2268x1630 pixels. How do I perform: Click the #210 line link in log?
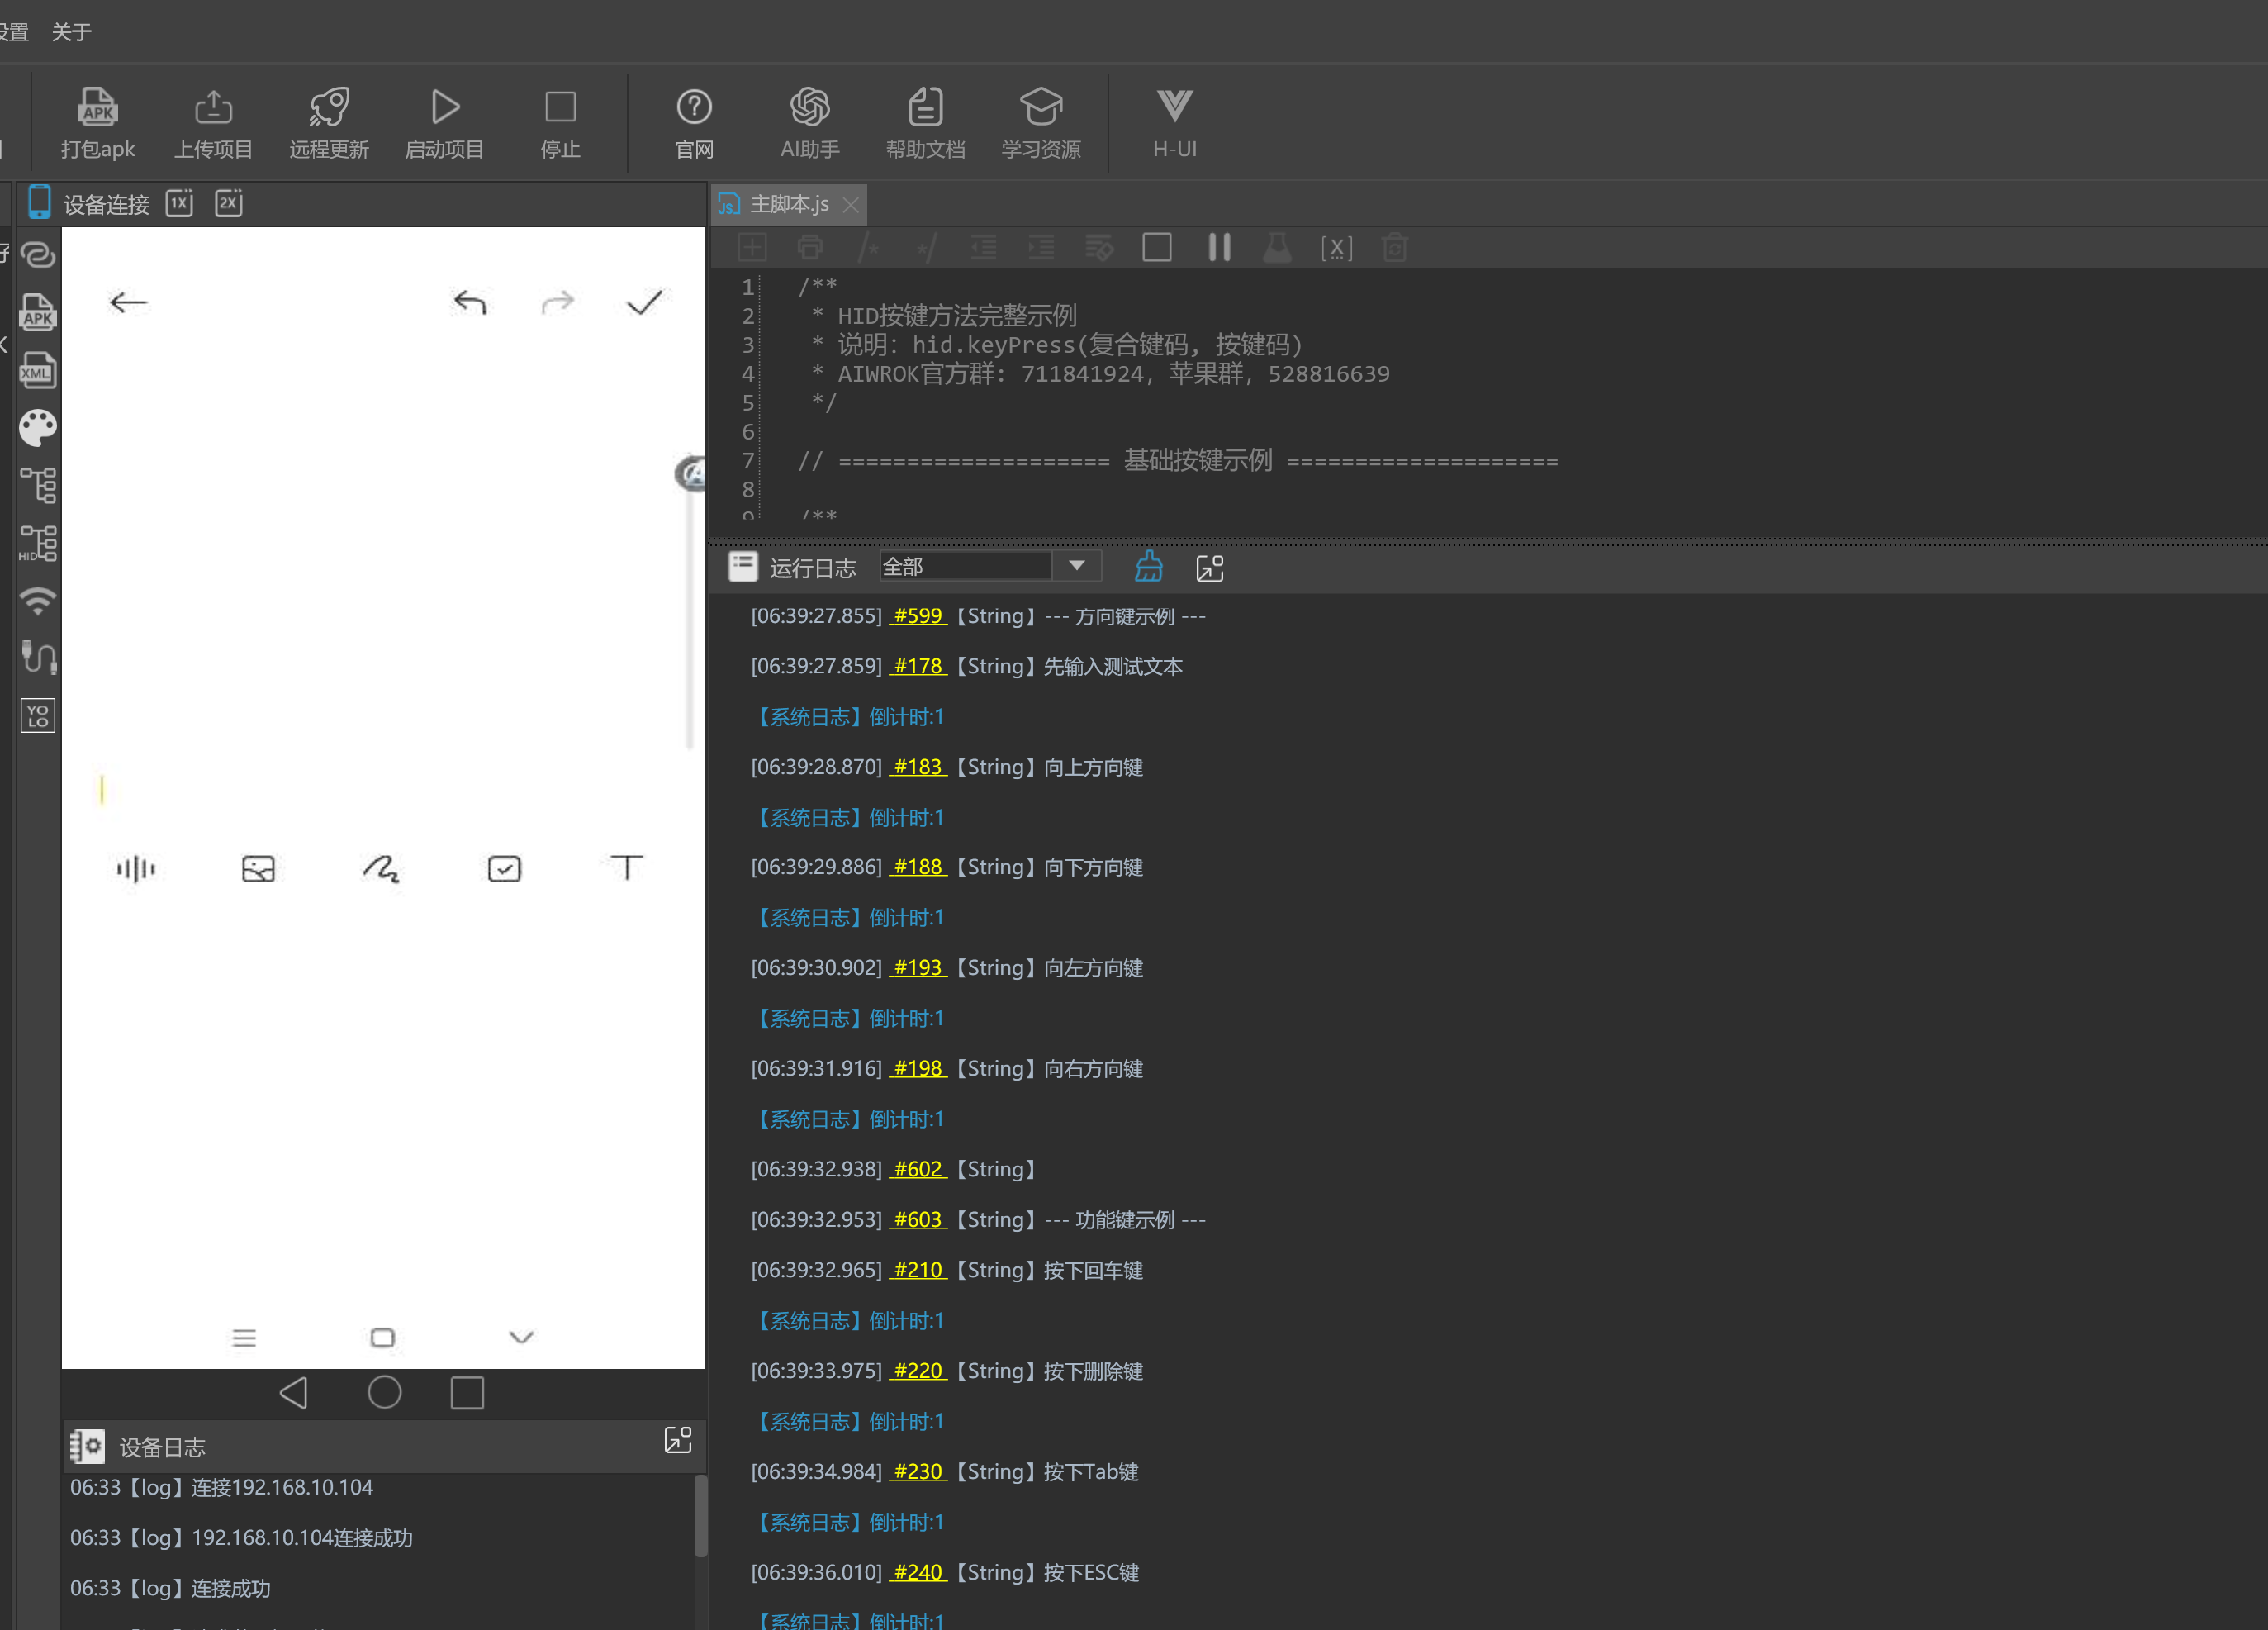pyautogui.click(x=918, y=1270)
